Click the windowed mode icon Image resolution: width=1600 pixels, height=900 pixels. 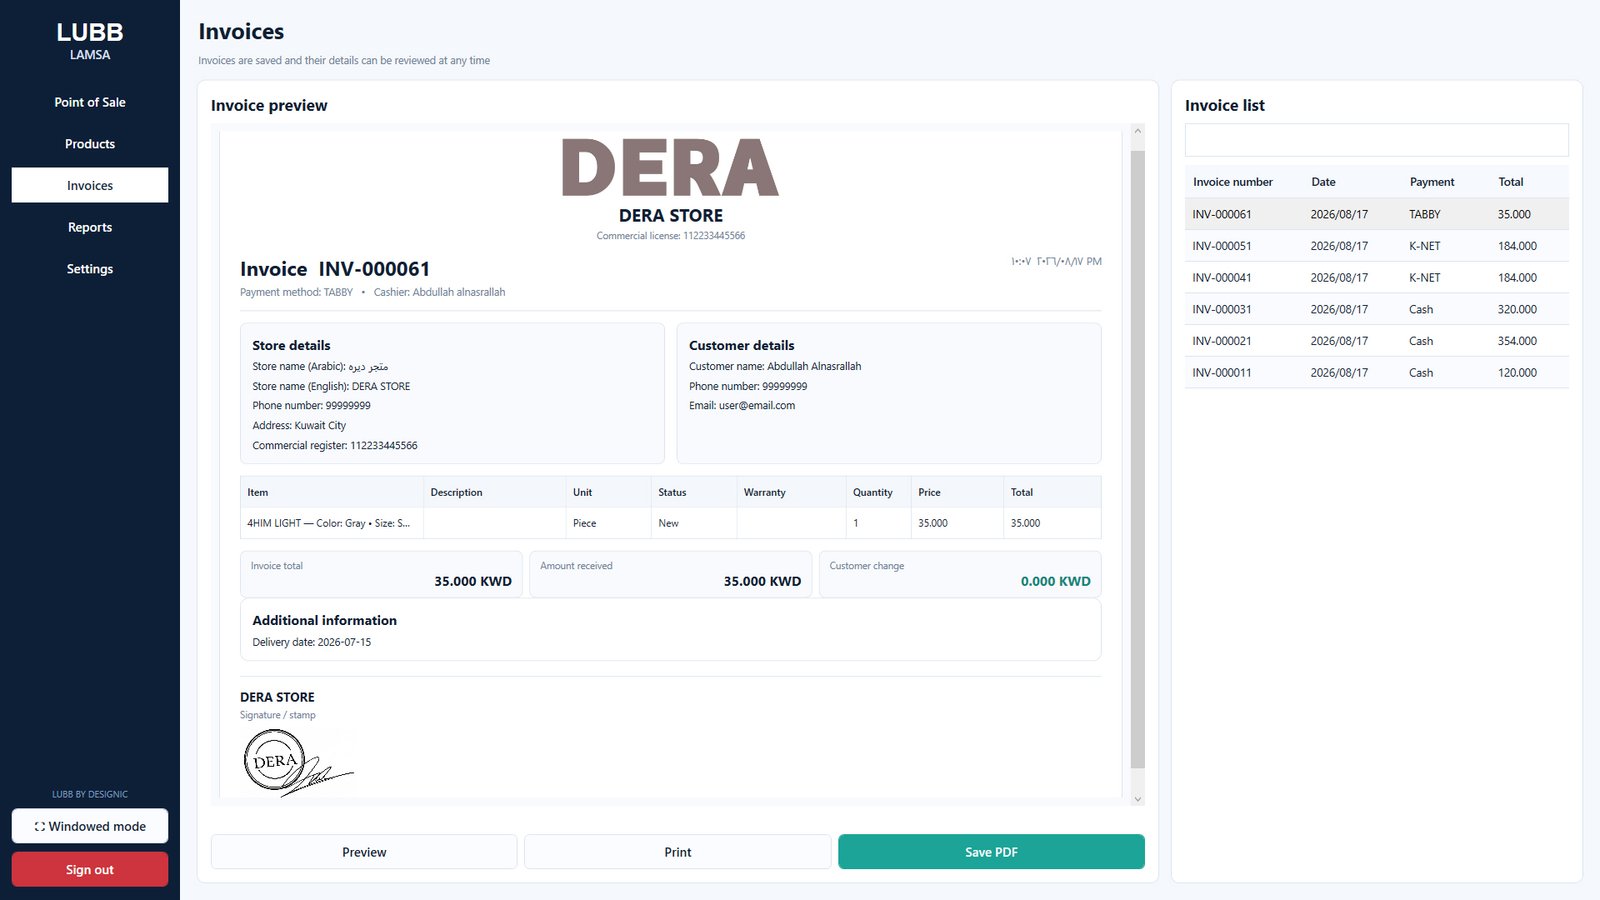coord(40,827)
